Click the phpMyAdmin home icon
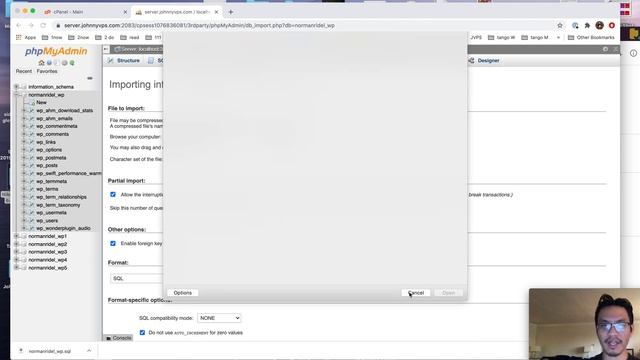 [41, 63]
